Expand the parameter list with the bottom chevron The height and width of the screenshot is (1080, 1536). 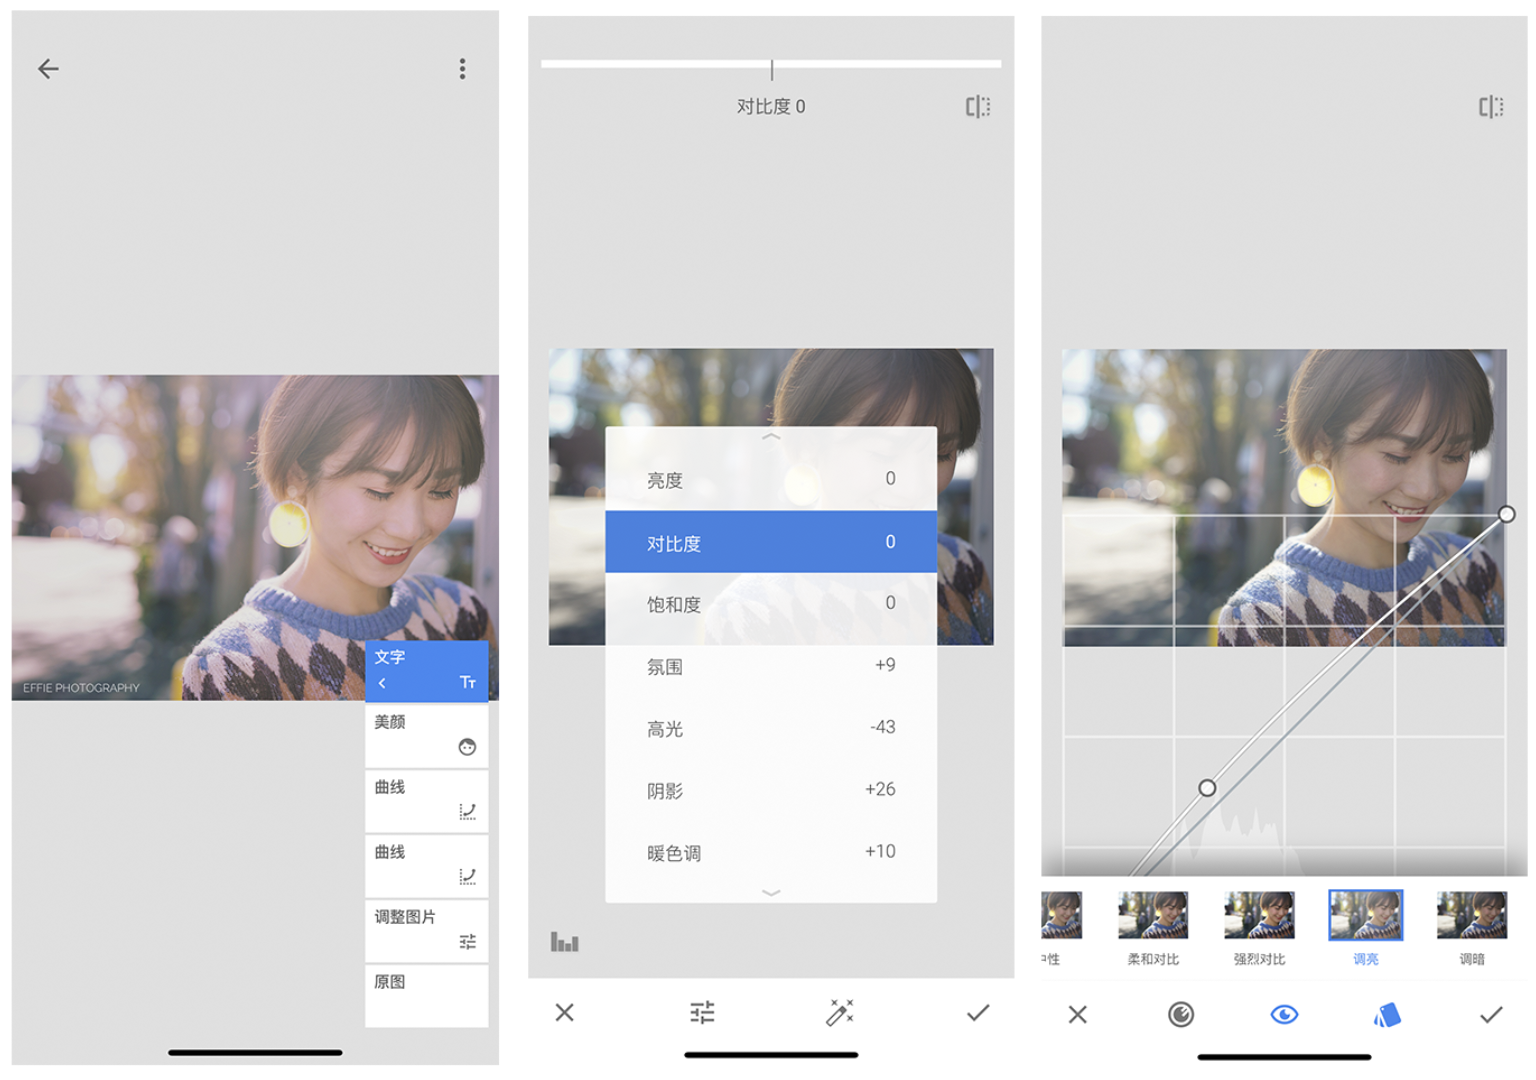pos(771,892)
